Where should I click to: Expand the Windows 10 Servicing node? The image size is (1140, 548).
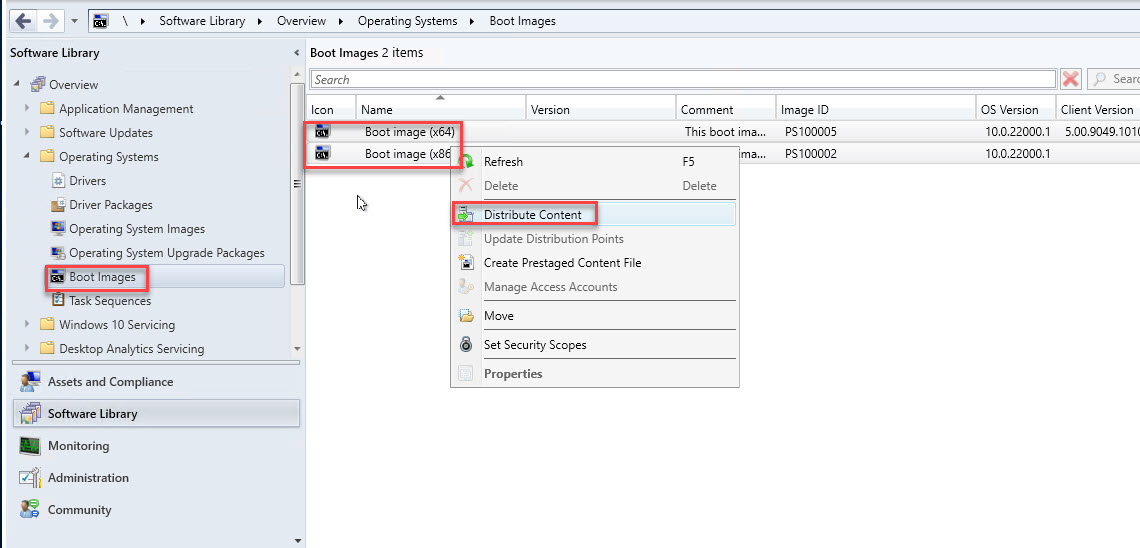[27, 324]
